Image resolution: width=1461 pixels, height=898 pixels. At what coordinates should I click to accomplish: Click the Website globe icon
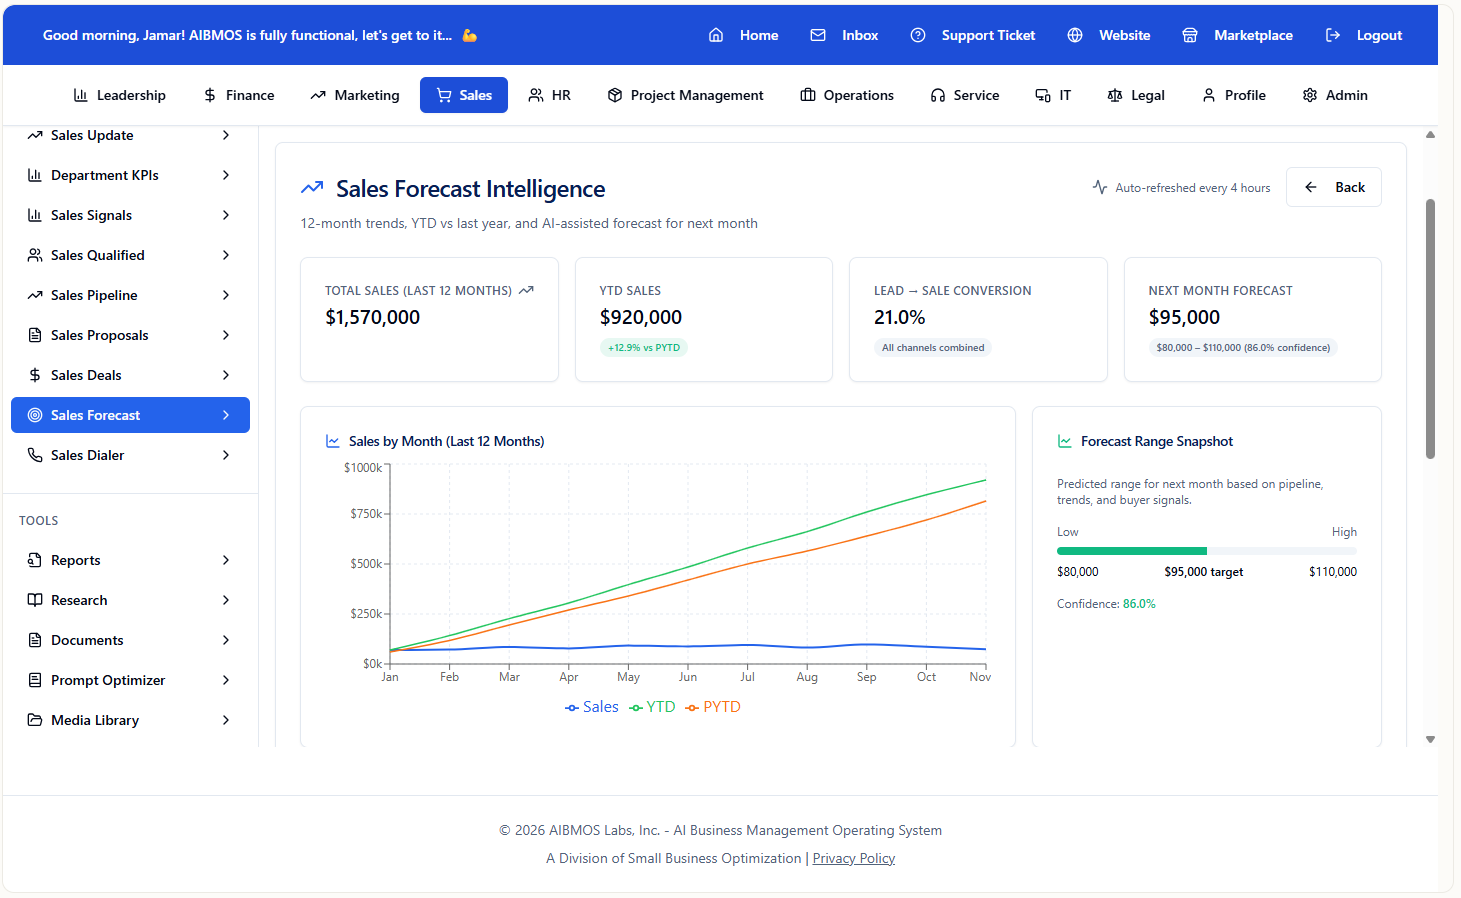[1075, 35]
